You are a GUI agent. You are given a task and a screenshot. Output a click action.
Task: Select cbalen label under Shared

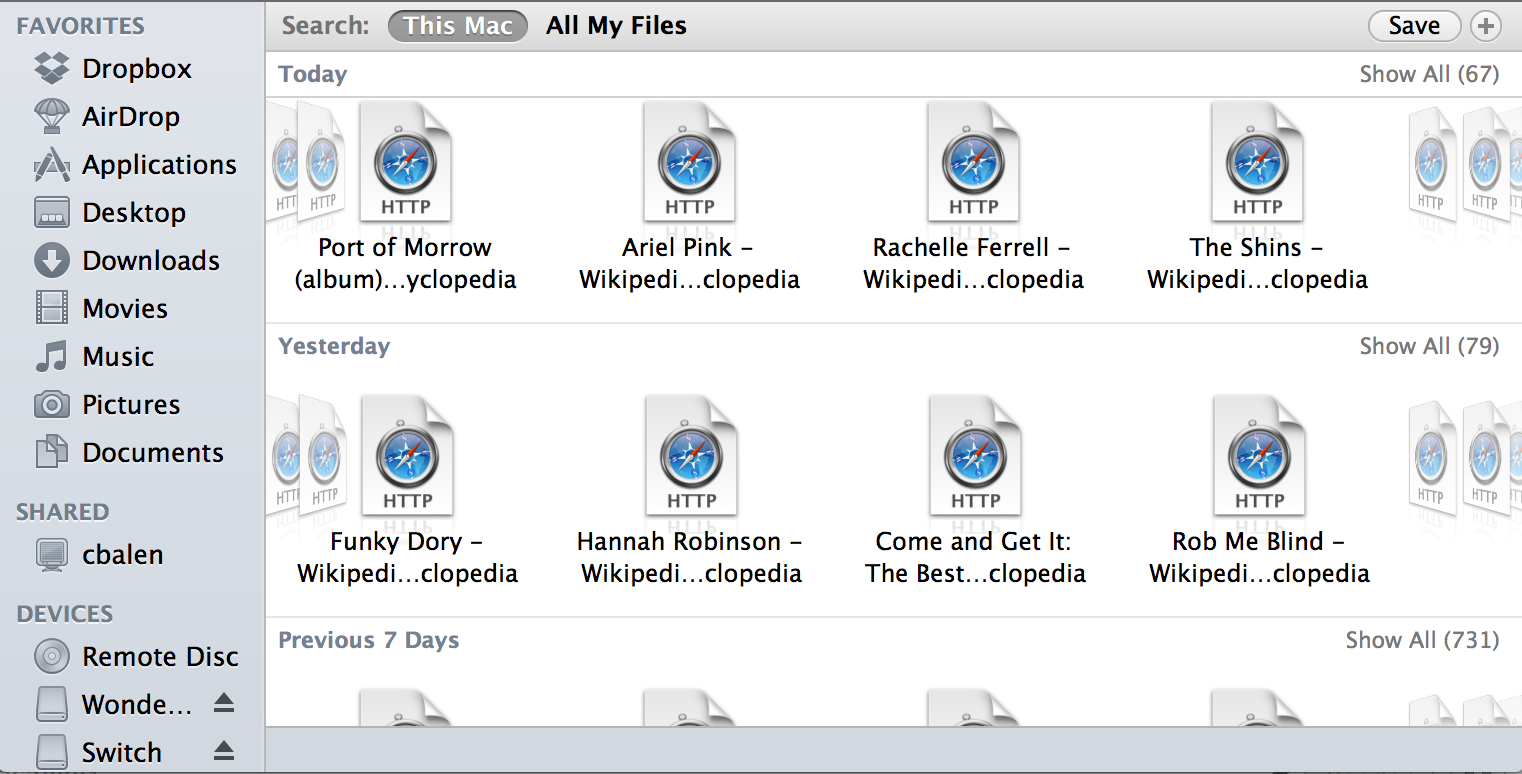[x=122, y=555]
